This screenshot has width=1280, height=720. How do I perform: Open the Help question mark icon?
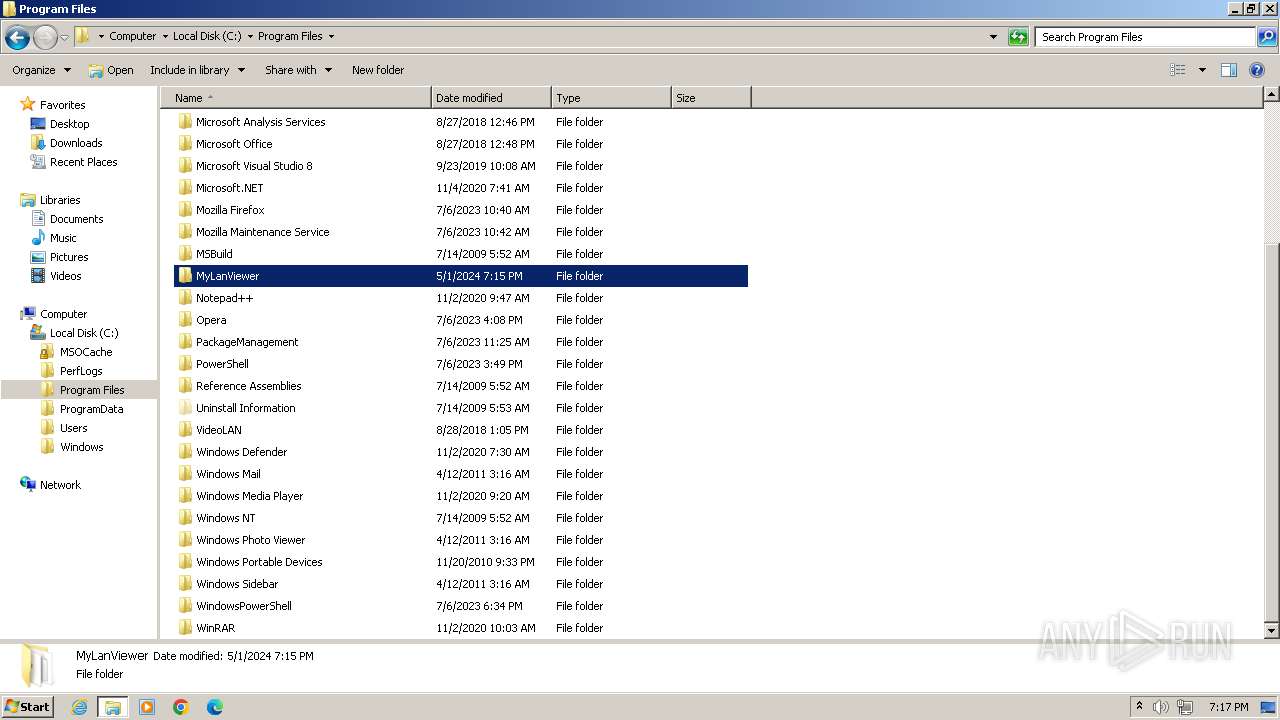click(1257, 70)
